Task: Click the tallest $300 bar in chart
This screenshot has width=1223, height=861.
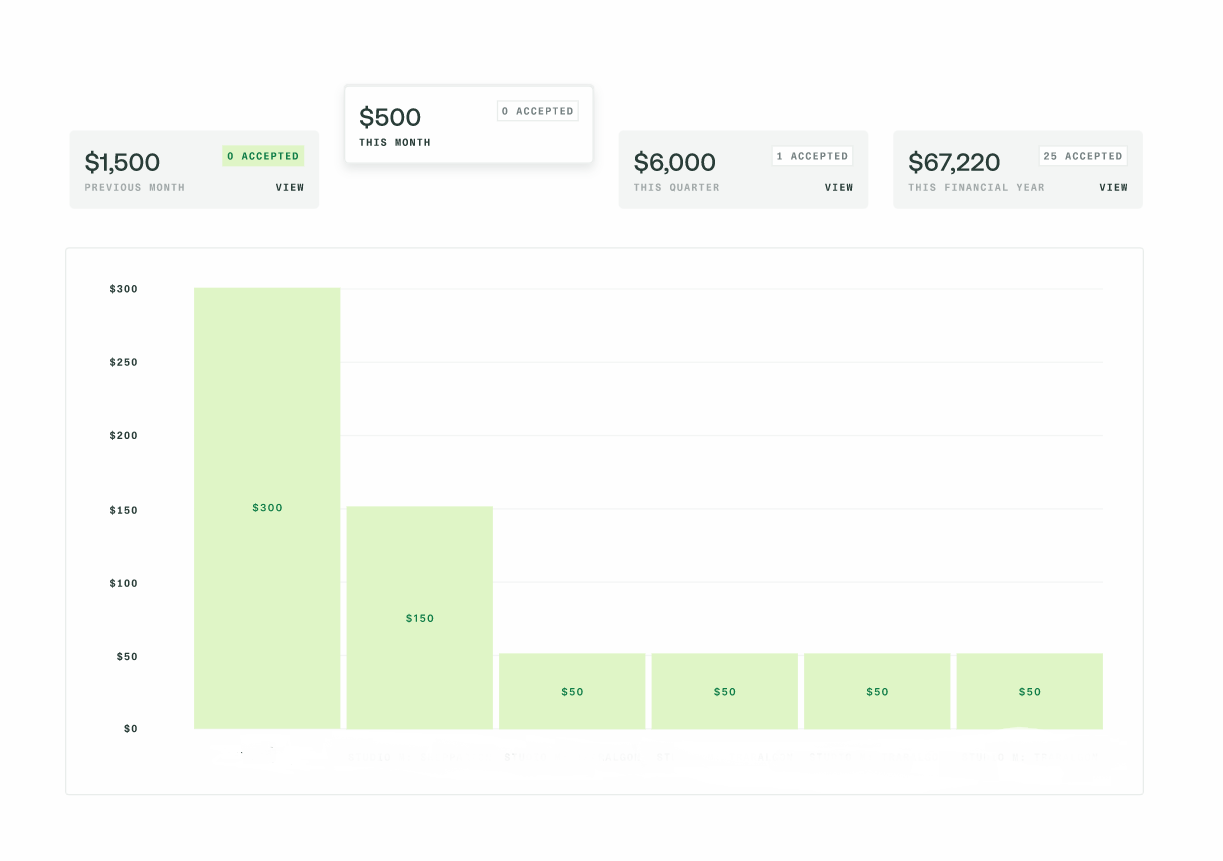Action: (267, 508)
